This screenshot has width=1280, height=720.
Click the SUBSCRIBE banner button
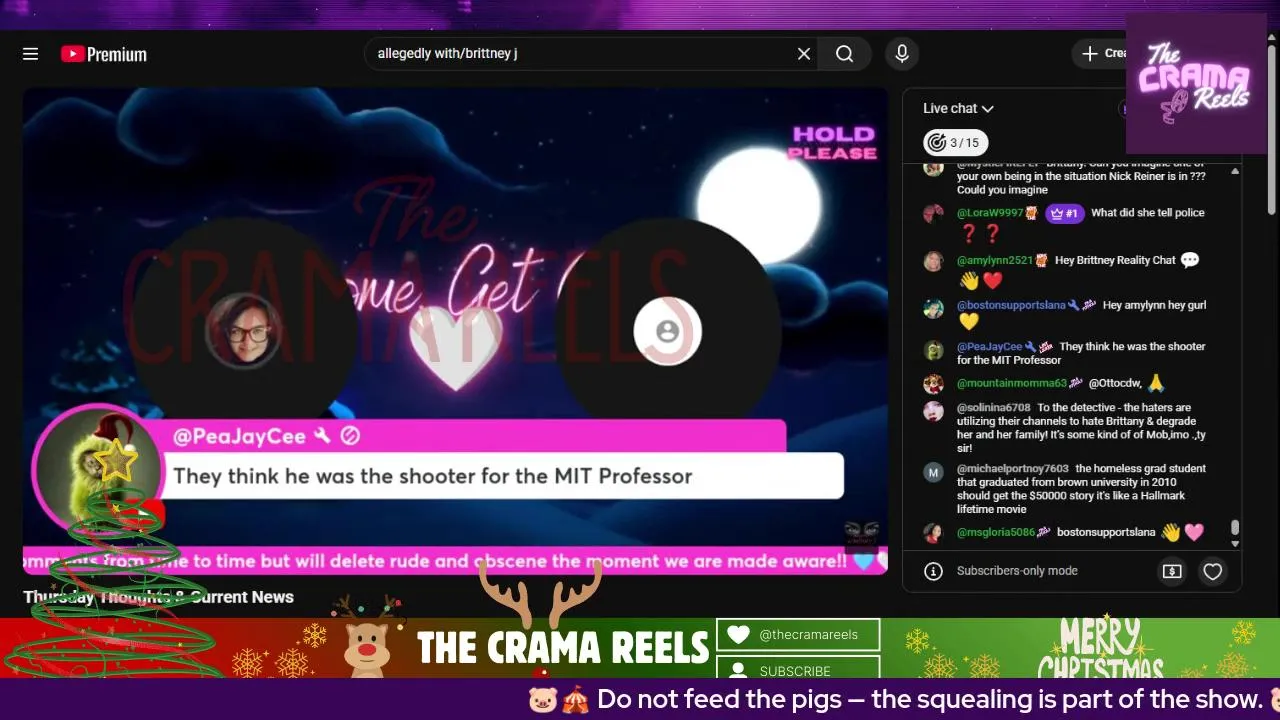click(798, 668)
